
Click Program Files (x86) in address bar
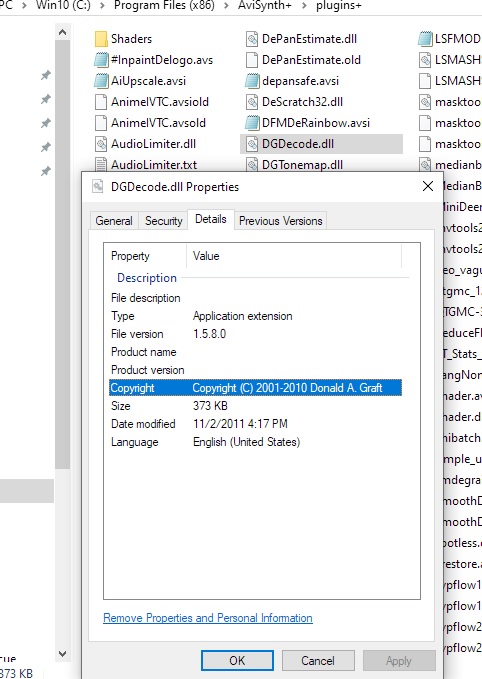tap(164, 6)
